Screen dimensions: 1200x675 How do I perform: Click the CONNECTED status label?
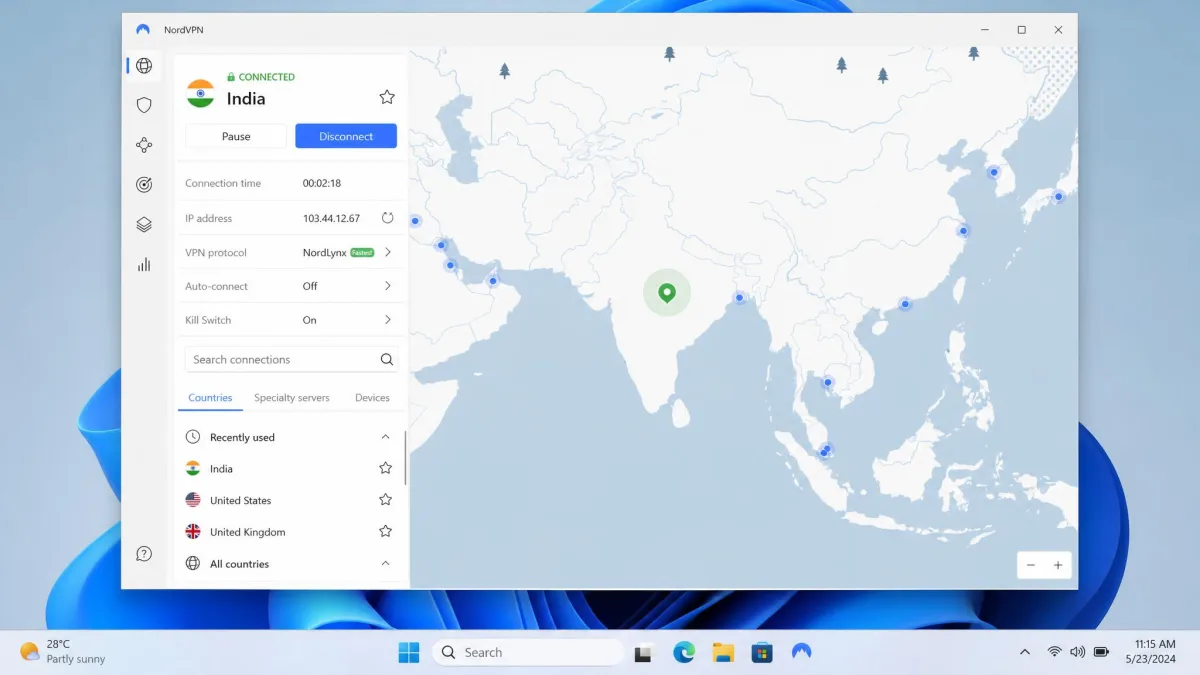(x=261, y=77)
